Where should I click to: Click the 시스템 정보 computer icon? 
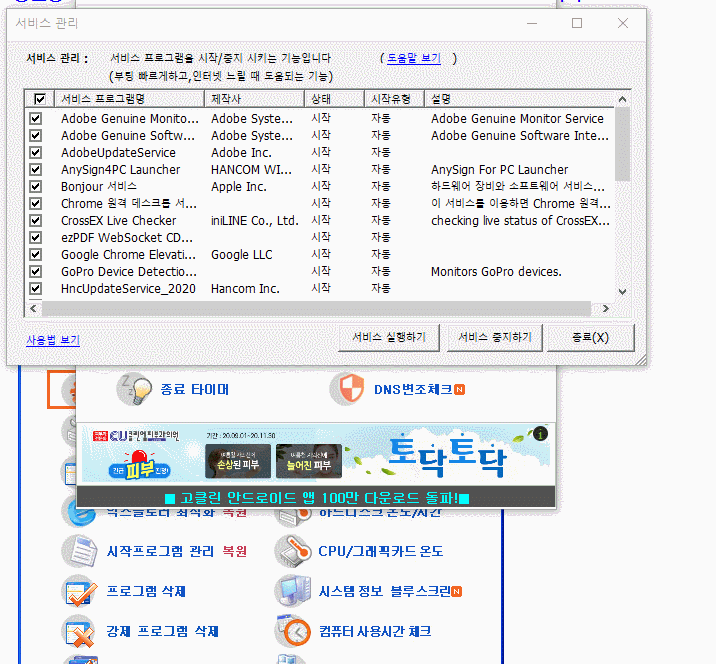click(x=293, y=591)
